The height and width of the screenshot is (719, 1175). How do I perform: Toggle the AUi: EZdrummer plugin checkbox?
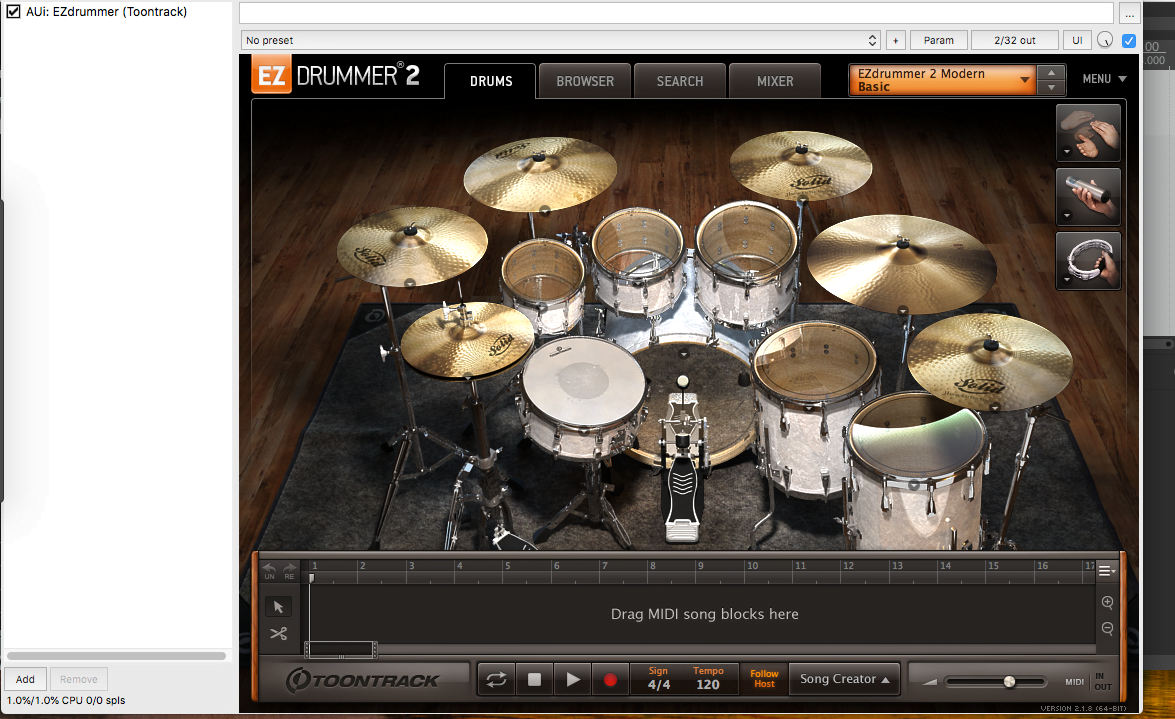pyautogui.click(x=13, y=11)
